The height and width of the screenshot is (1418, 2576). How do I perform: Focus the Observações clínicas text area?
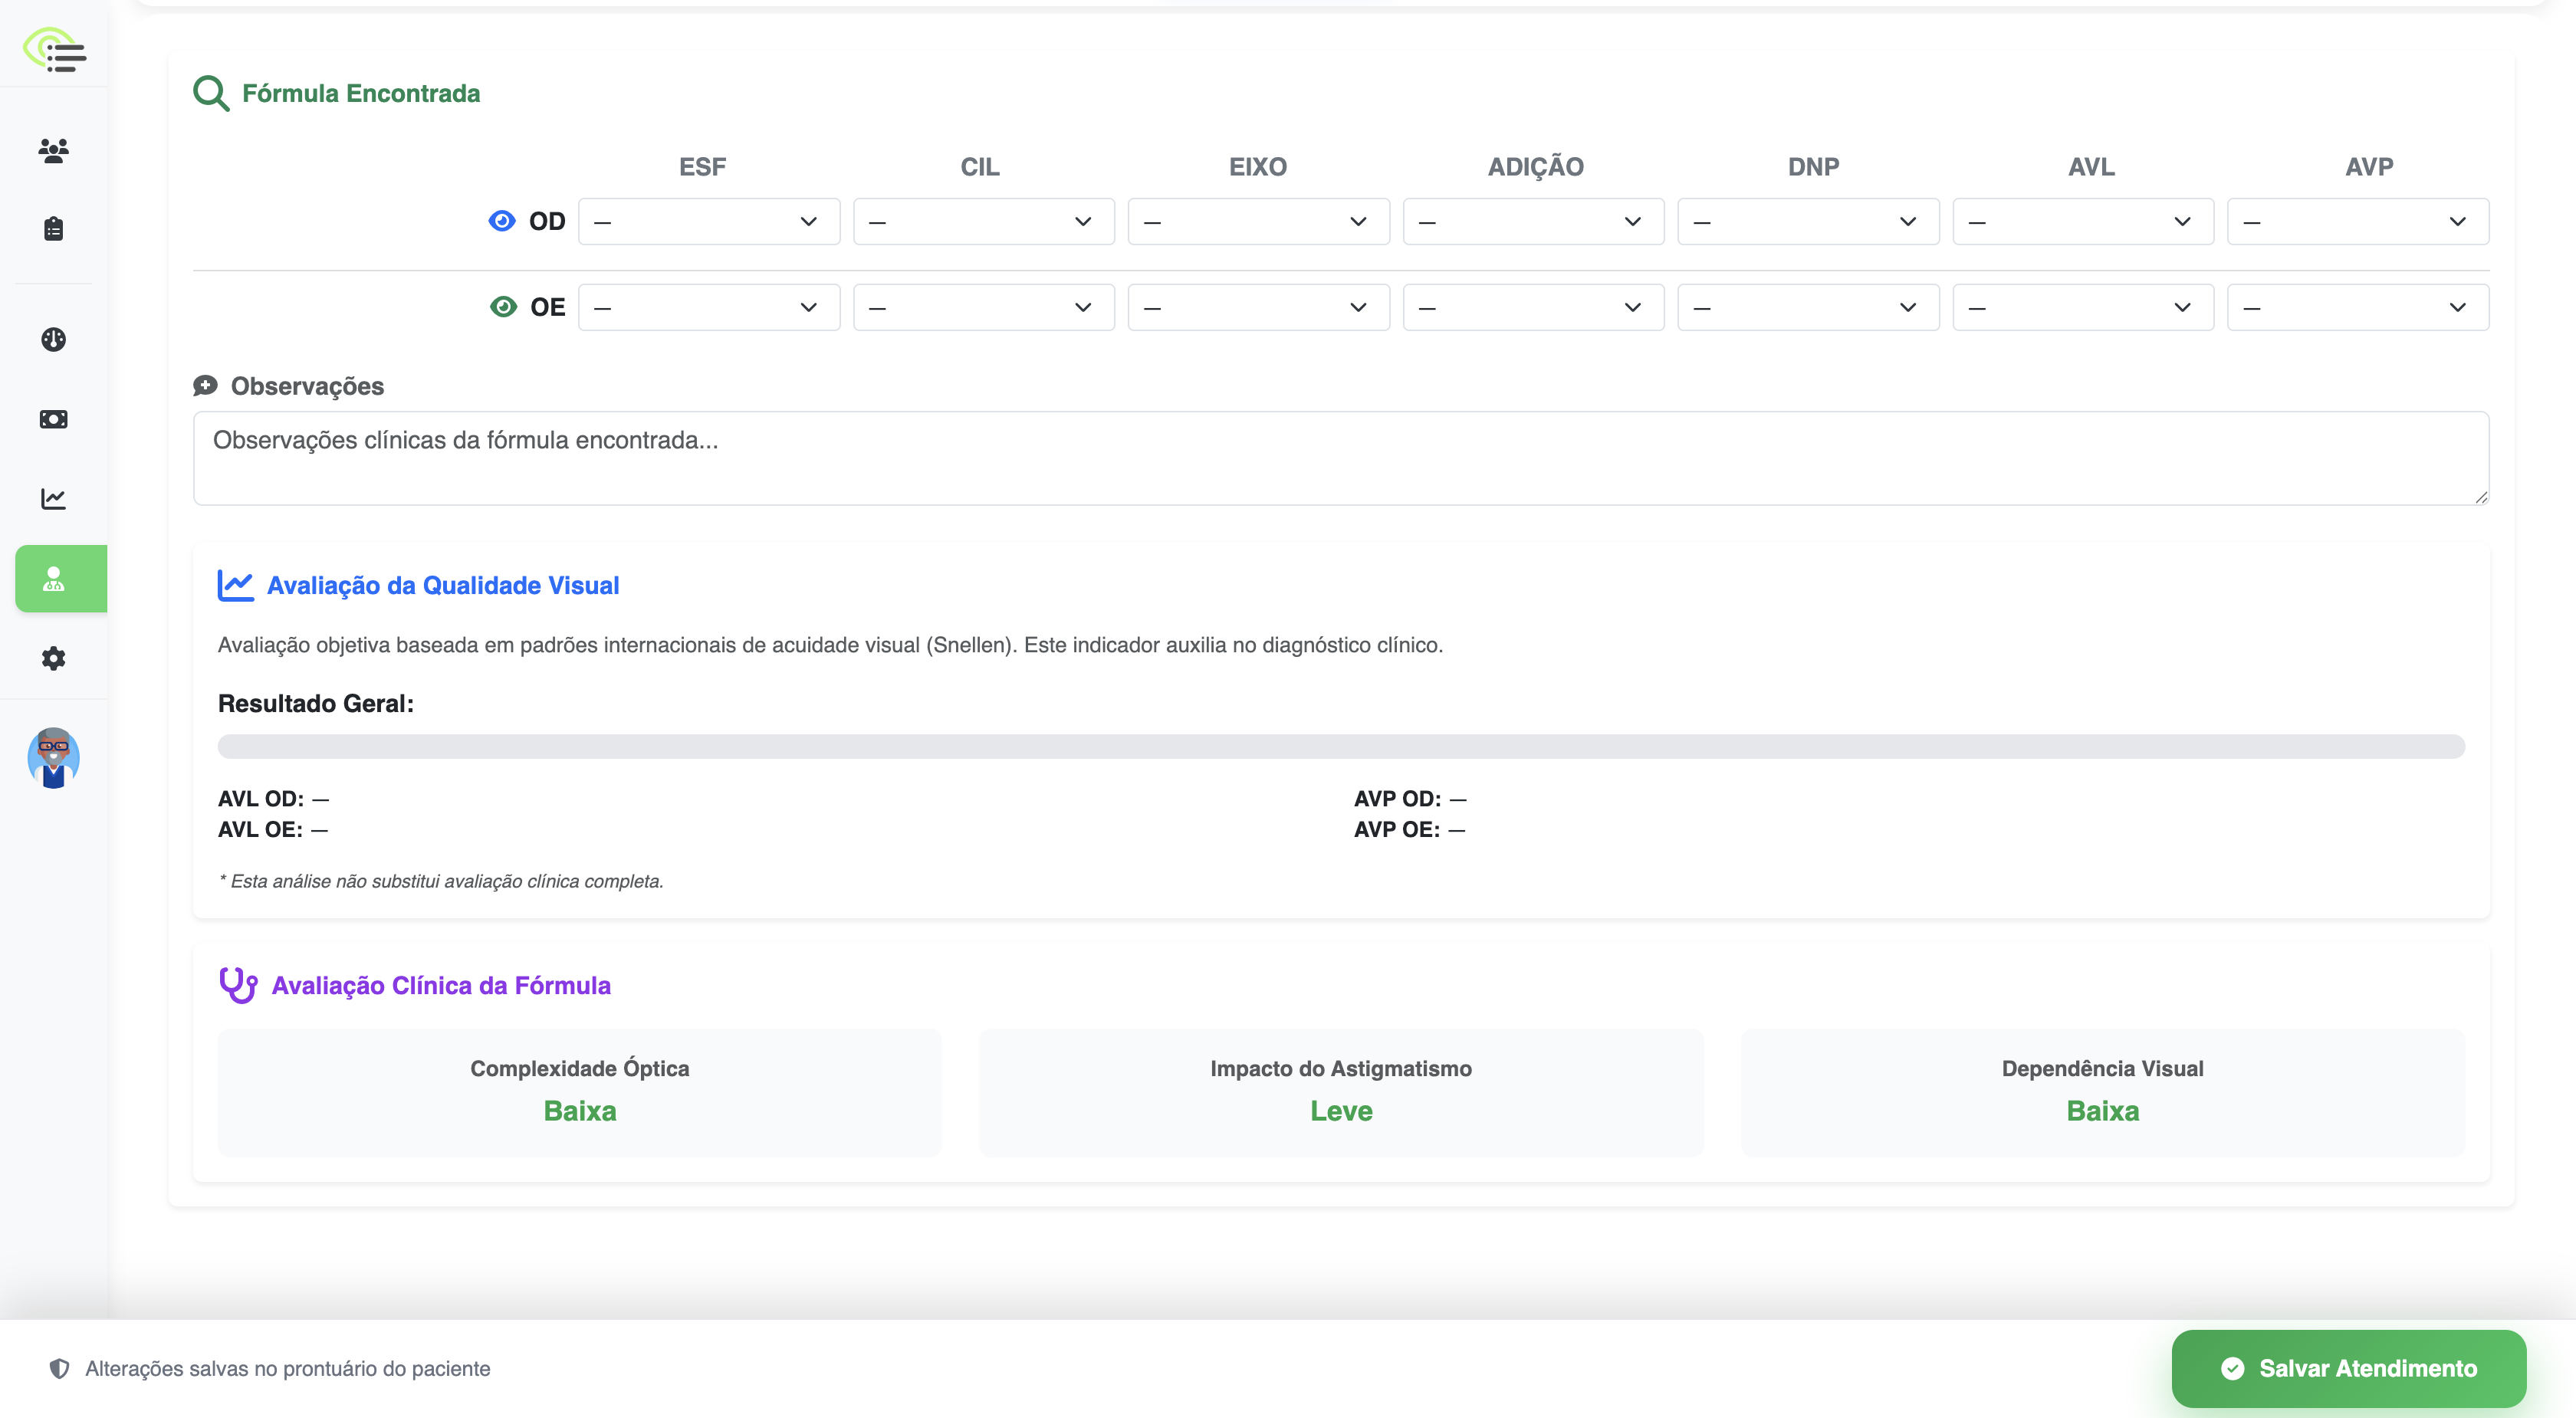1340,458
